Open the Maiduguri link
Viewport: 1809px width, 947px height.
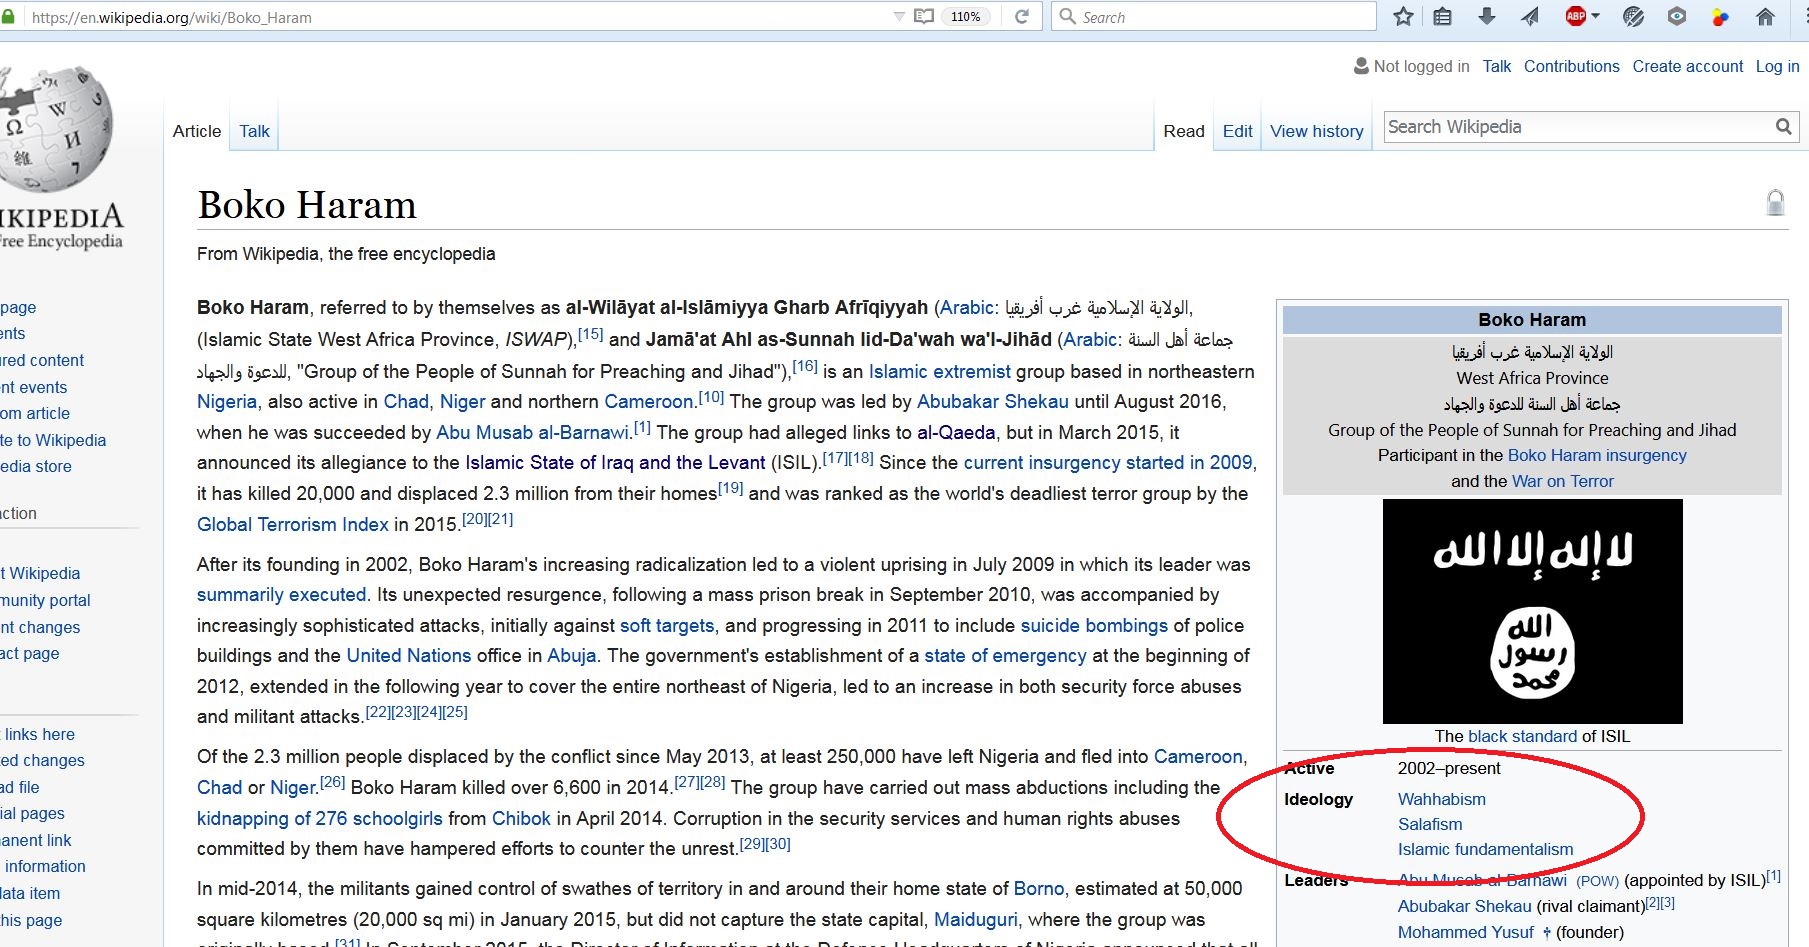(976, 919)
